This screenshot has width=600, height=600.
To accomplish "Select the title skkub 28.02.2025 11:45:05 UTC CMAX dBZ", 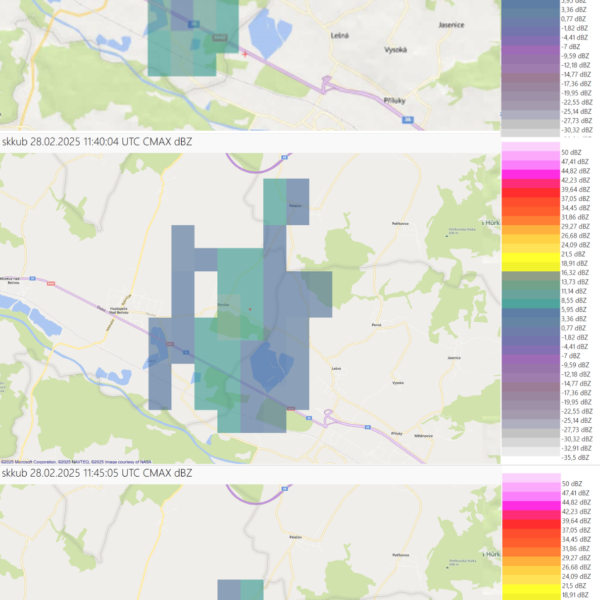I will point(97,473).
